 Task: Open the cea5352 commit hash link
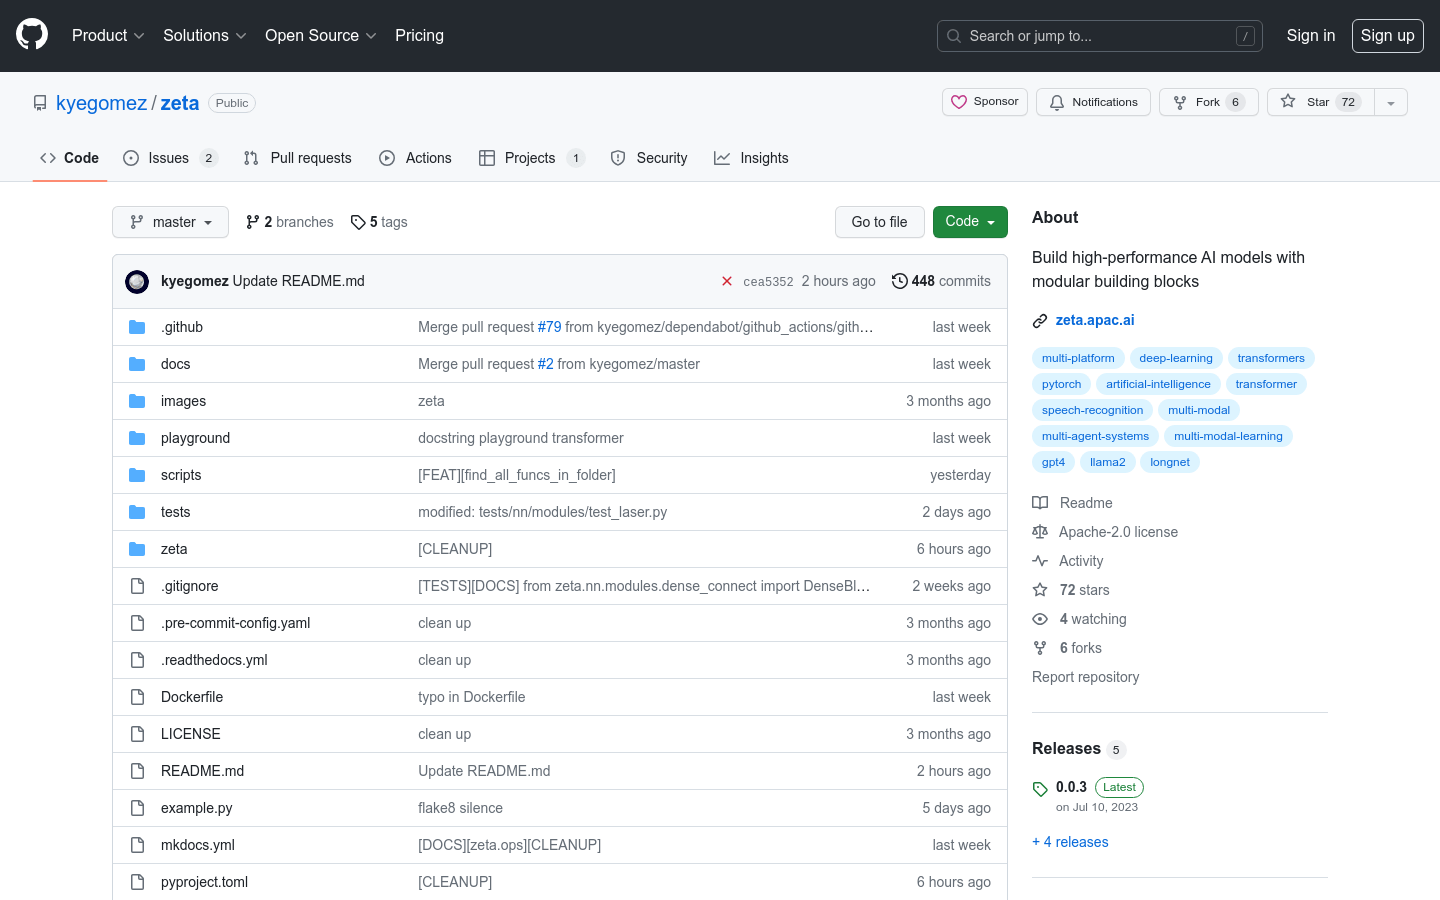768,282
